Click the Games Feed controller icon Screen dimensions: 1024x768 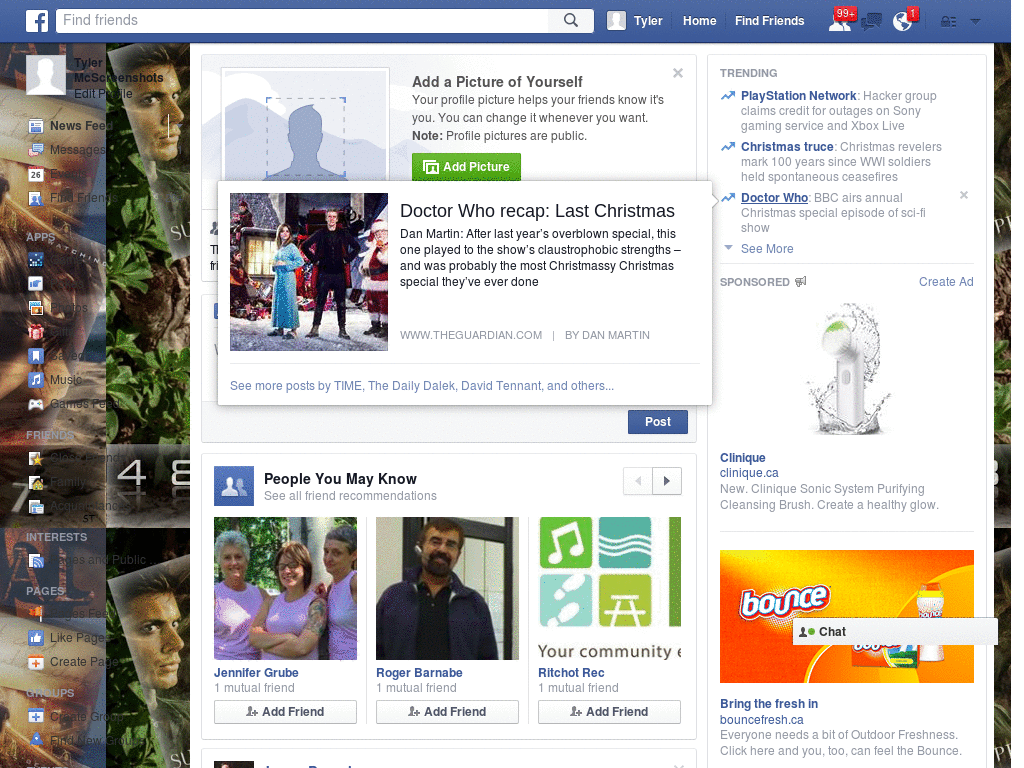pos(36,404)
